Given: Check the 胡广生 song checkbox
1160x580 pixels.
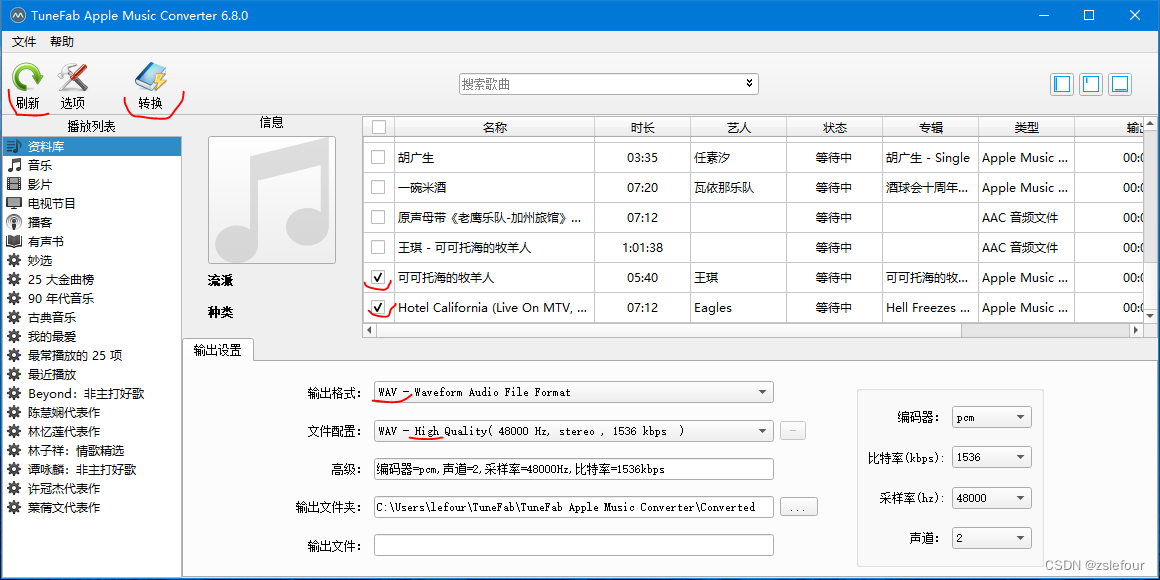Looking at the screenshot, I should (378, 157).
